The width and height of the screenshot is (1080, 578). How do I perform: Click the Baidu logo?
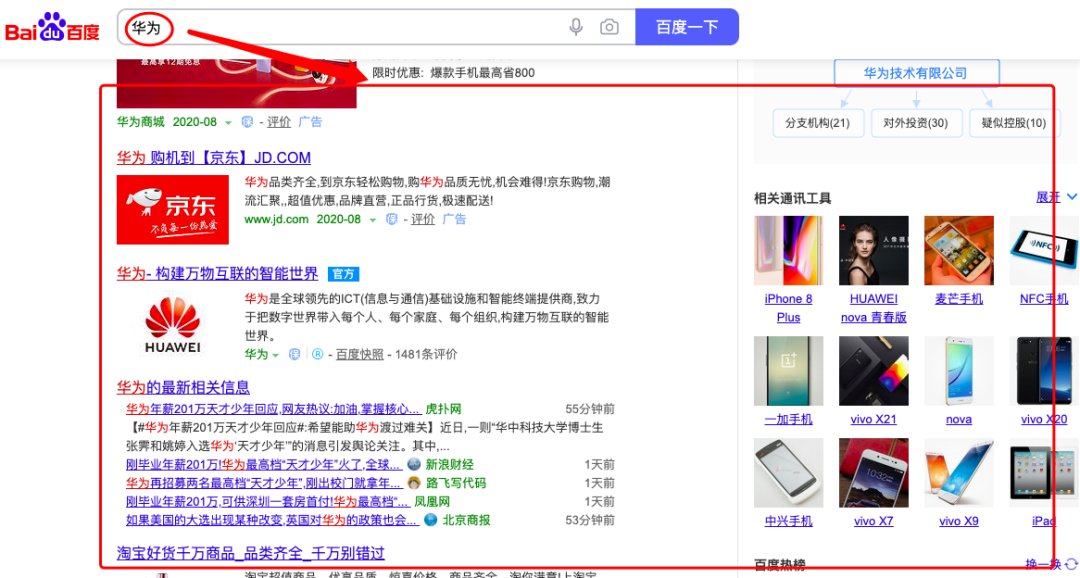click(x=53, y=28)
